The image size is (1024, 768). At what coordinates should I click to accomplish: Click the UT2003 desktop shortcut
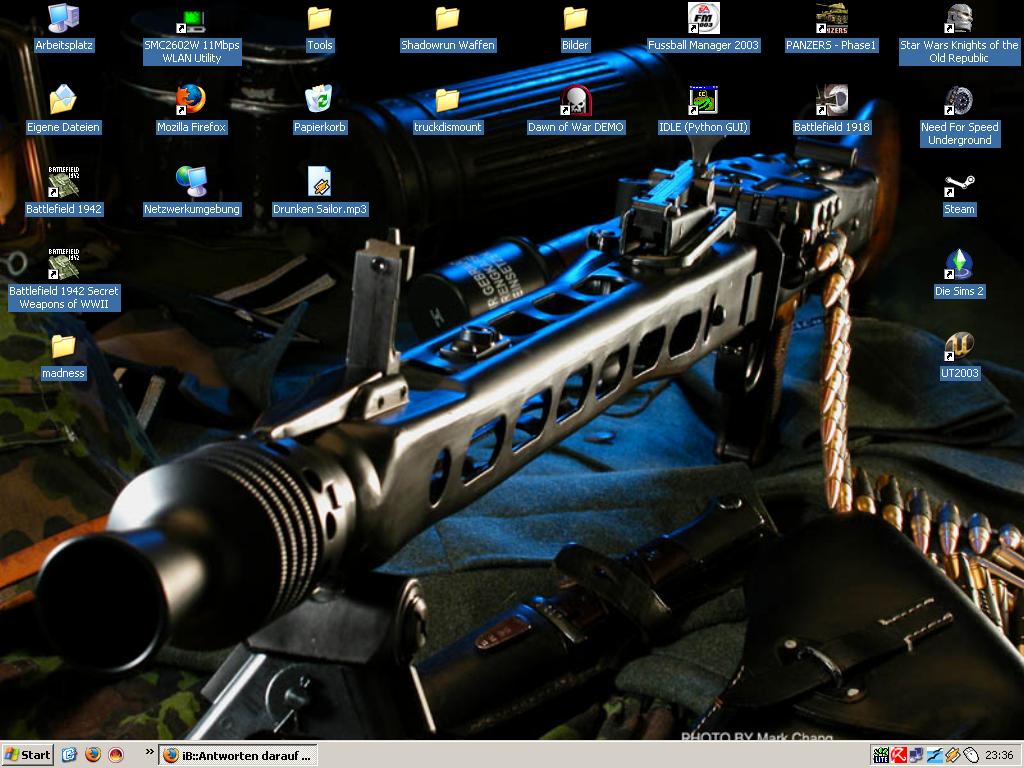tap(959, 349)
